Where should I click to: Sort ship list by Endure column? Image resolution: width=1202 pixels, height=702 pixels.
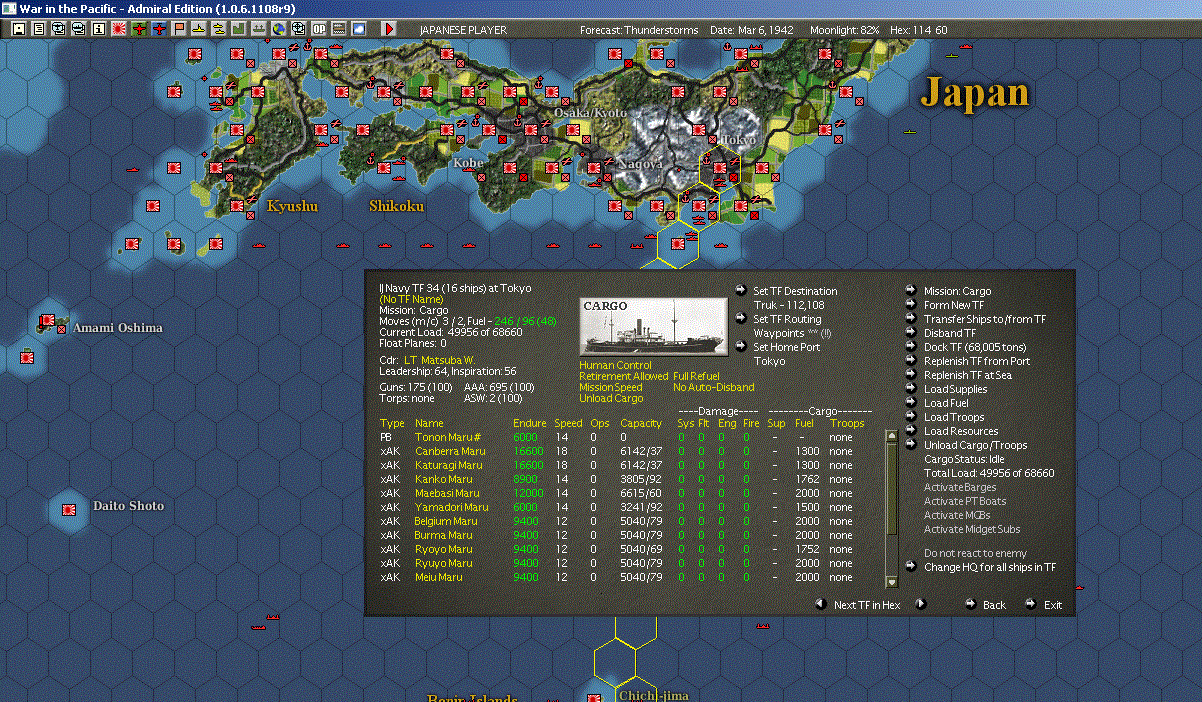[x=530, y=423]
